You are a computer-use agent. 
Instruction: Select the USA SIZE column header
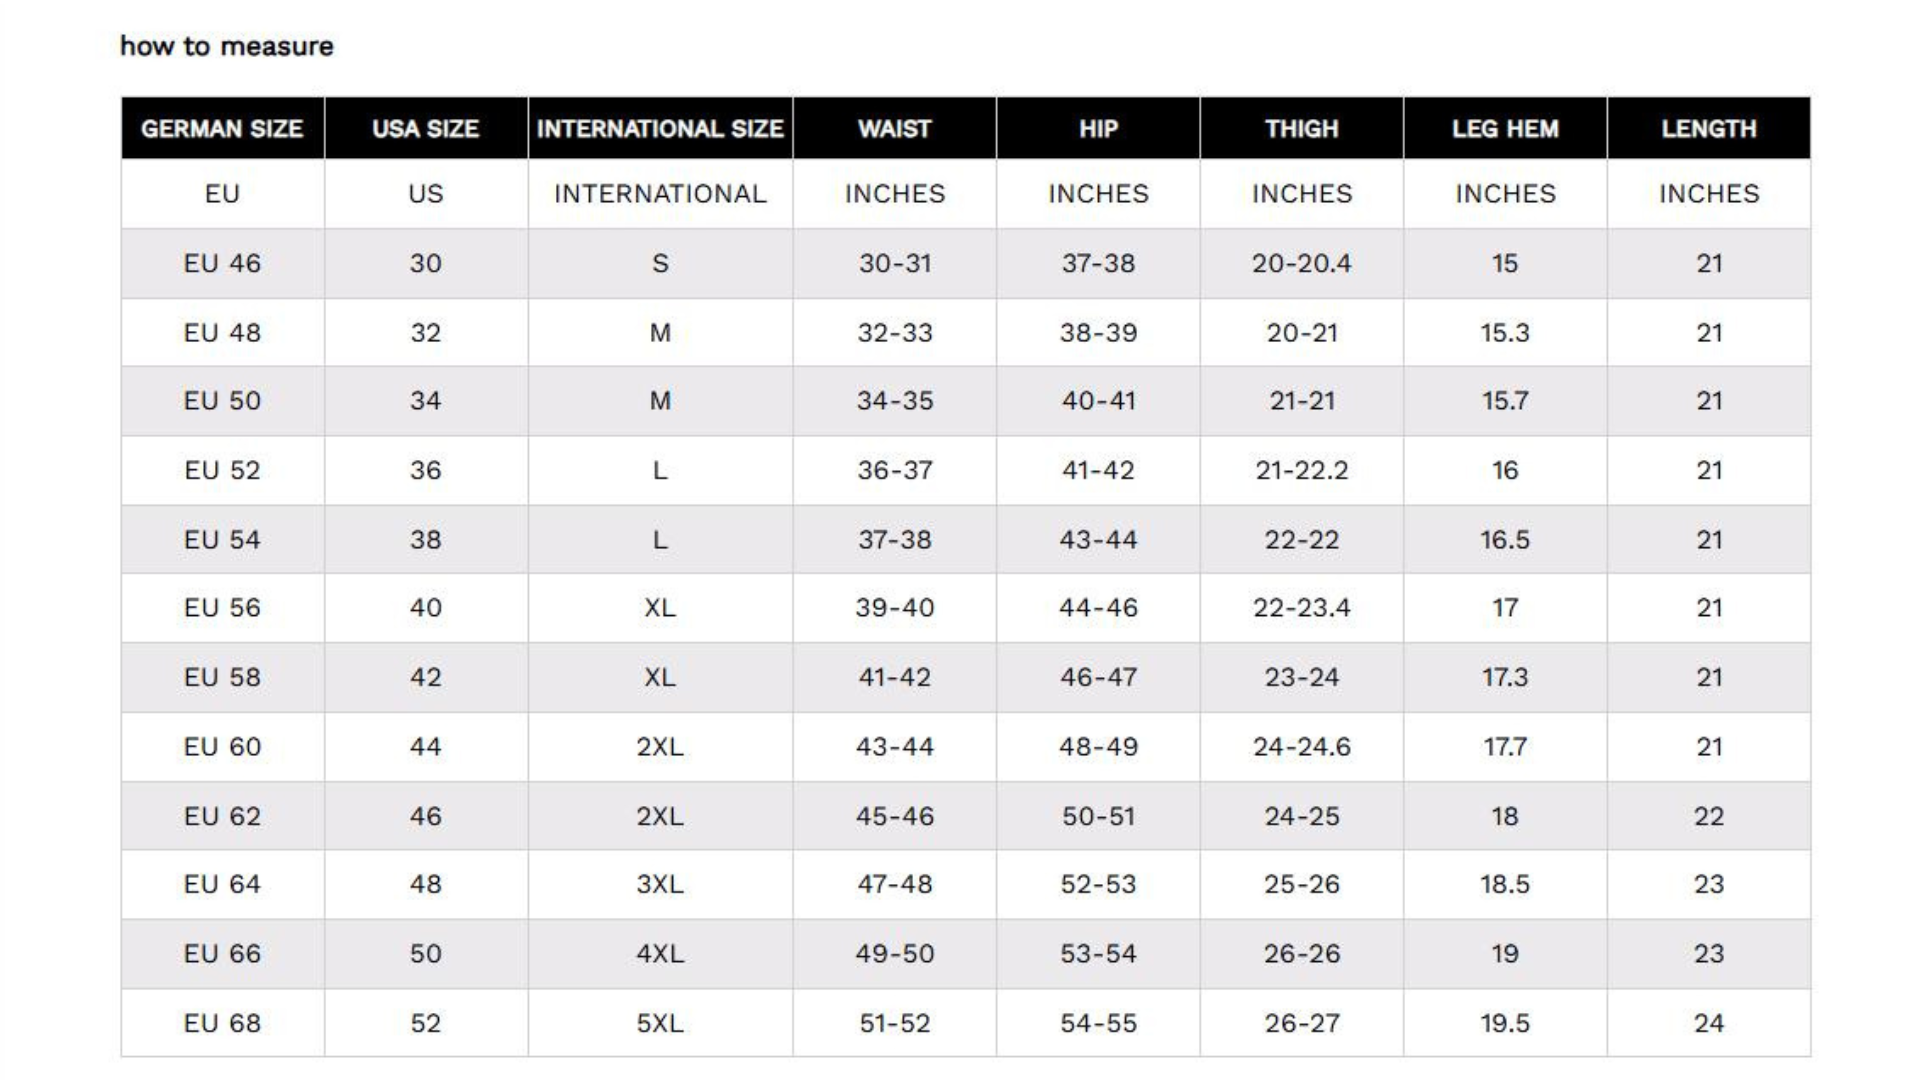pos(426,128)
